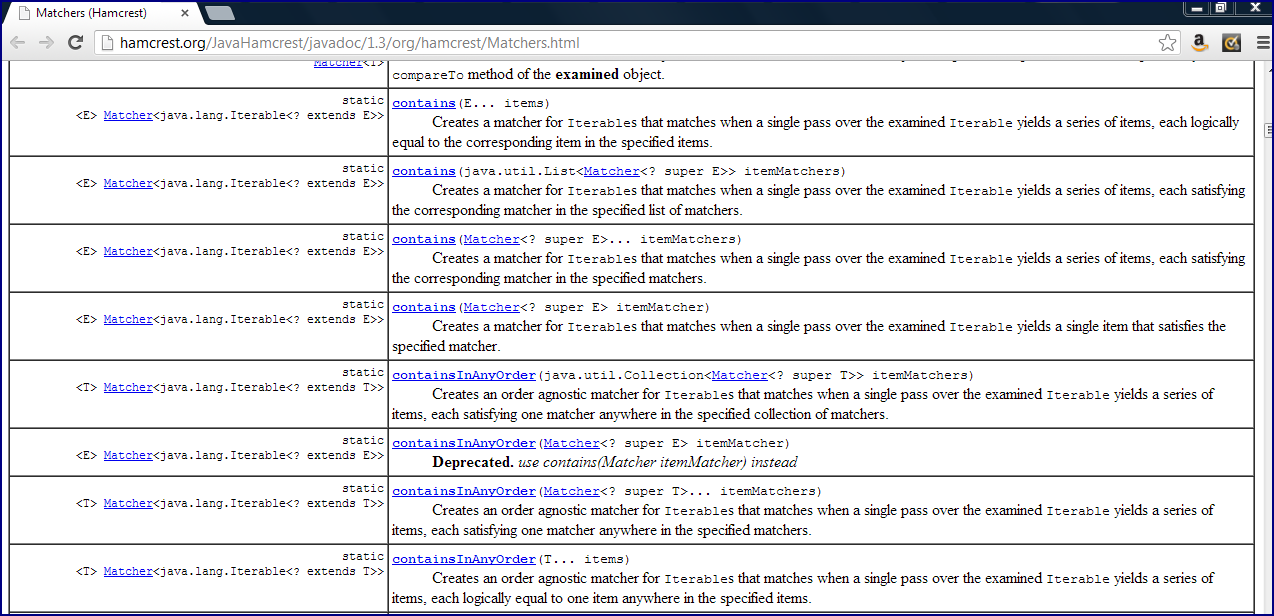Open the Amazon extension icon

(1200, 43)
